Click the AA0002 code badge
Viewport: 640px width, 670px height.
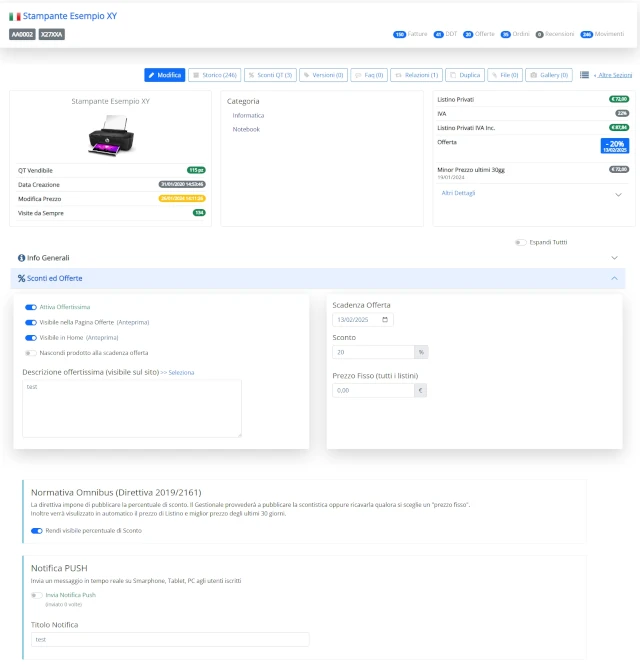(22, 34)
